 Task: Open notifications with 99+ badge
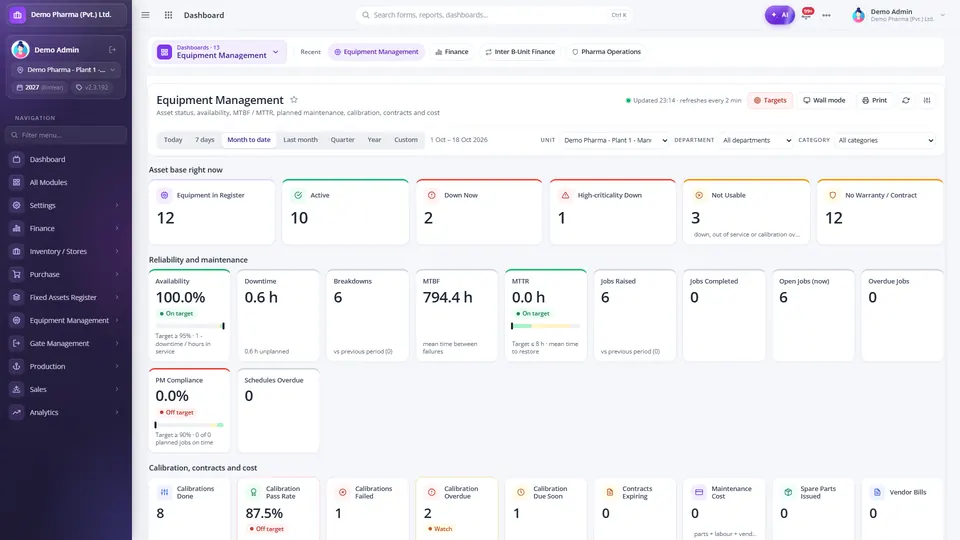pyautogui.click(x=807, y=14)
